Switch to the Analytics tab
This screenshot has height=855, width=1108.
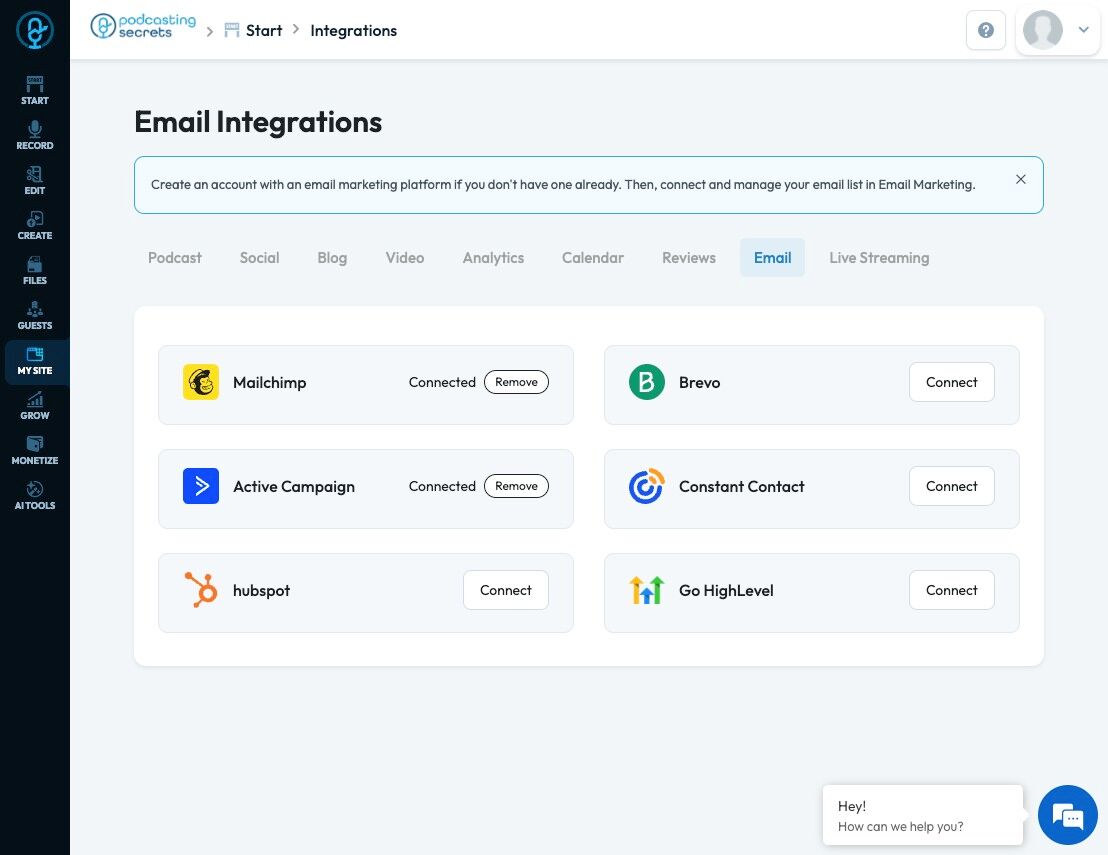(x=493, y=258)
